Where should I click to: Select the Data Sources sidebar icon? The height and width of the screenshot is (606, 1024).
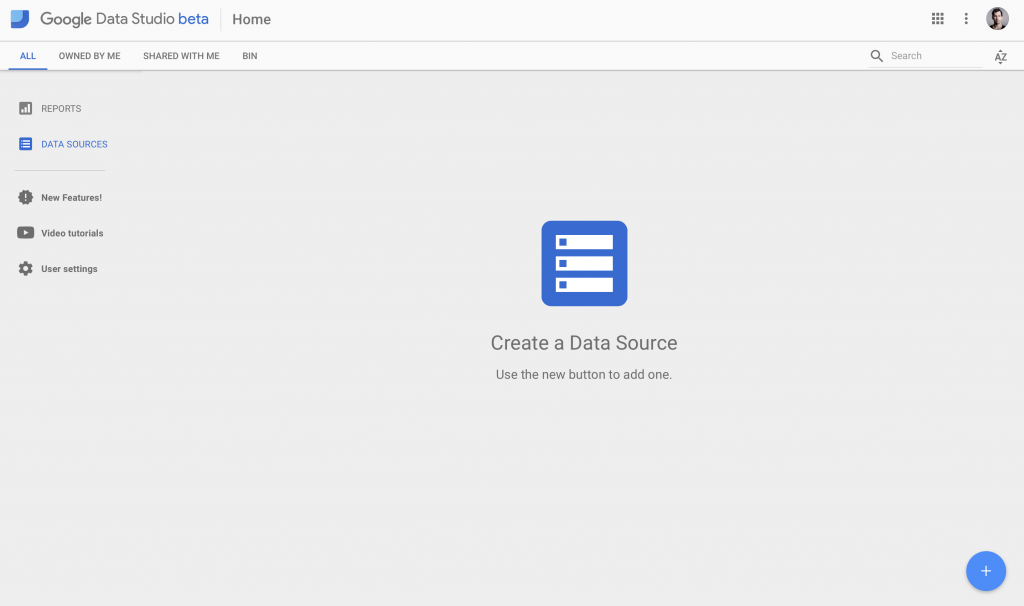coord(25,144)
